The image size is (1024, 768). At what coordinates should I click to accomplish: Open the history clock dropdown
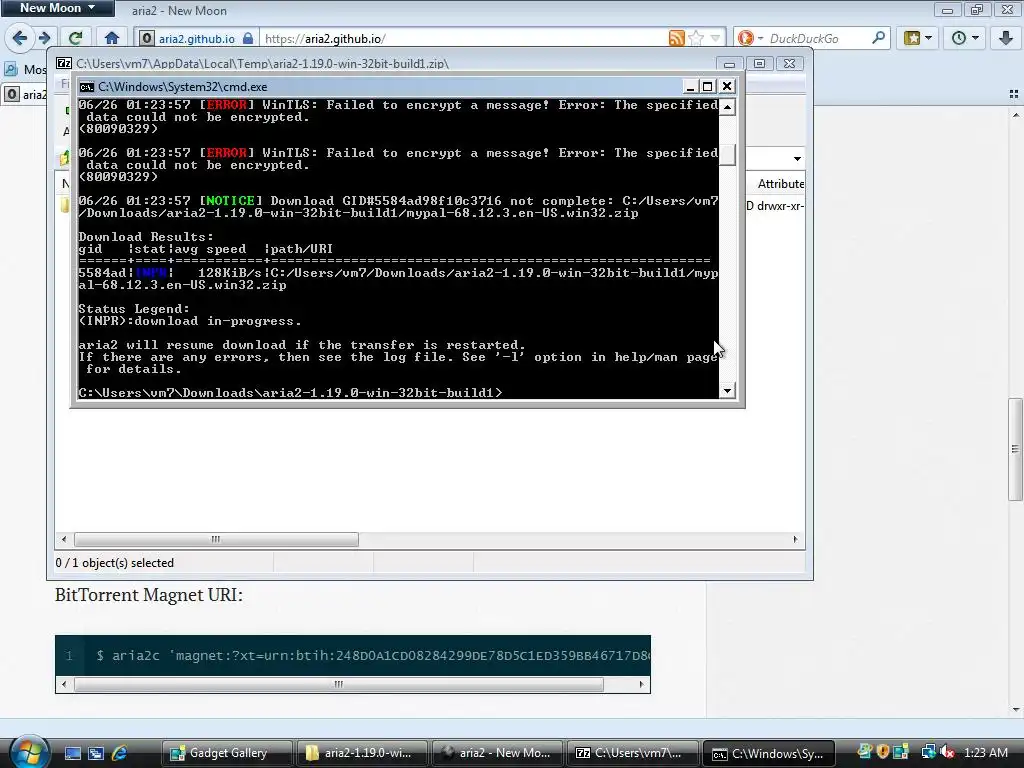coord(965,38)
